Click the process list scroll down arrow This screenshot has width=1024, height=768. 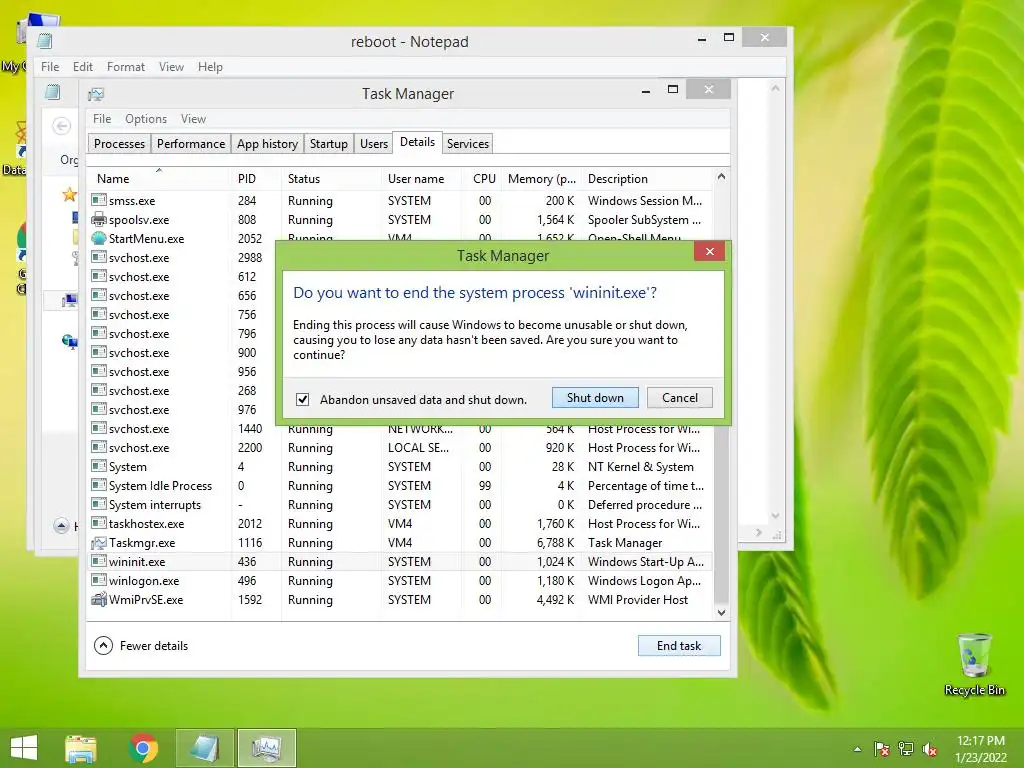pos(721,613)
